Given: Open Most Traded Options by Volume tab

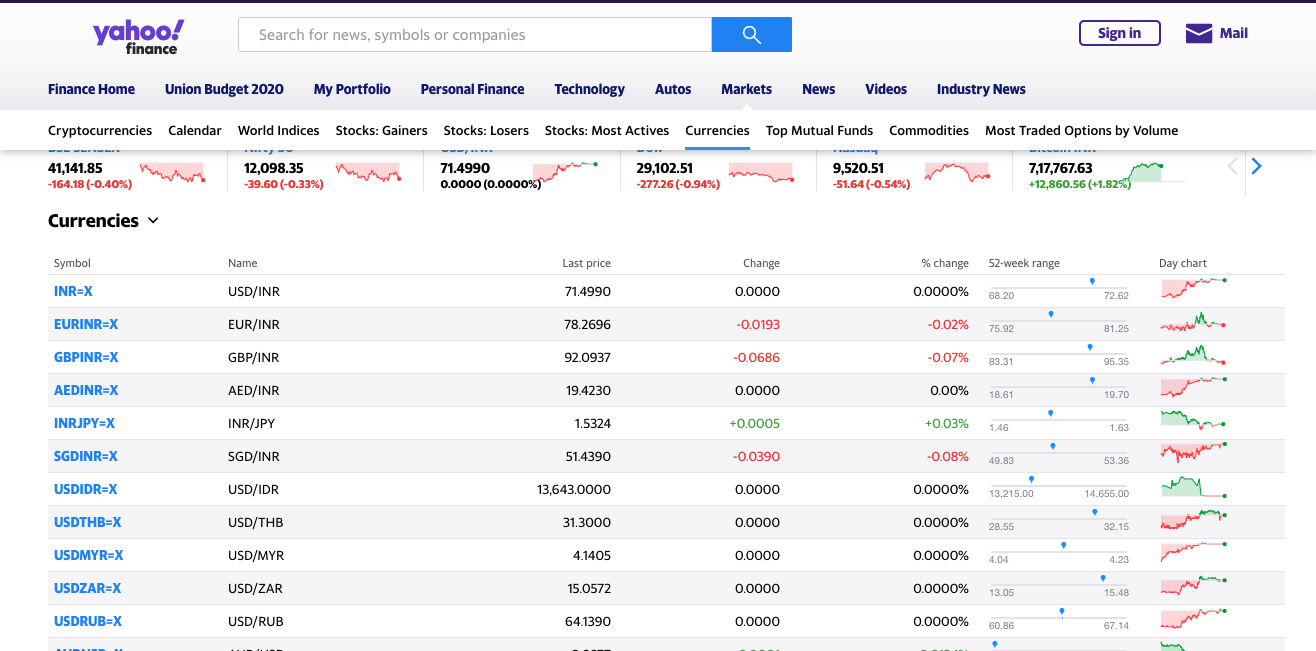Looking at the screenshot, I should (1081, 130).
